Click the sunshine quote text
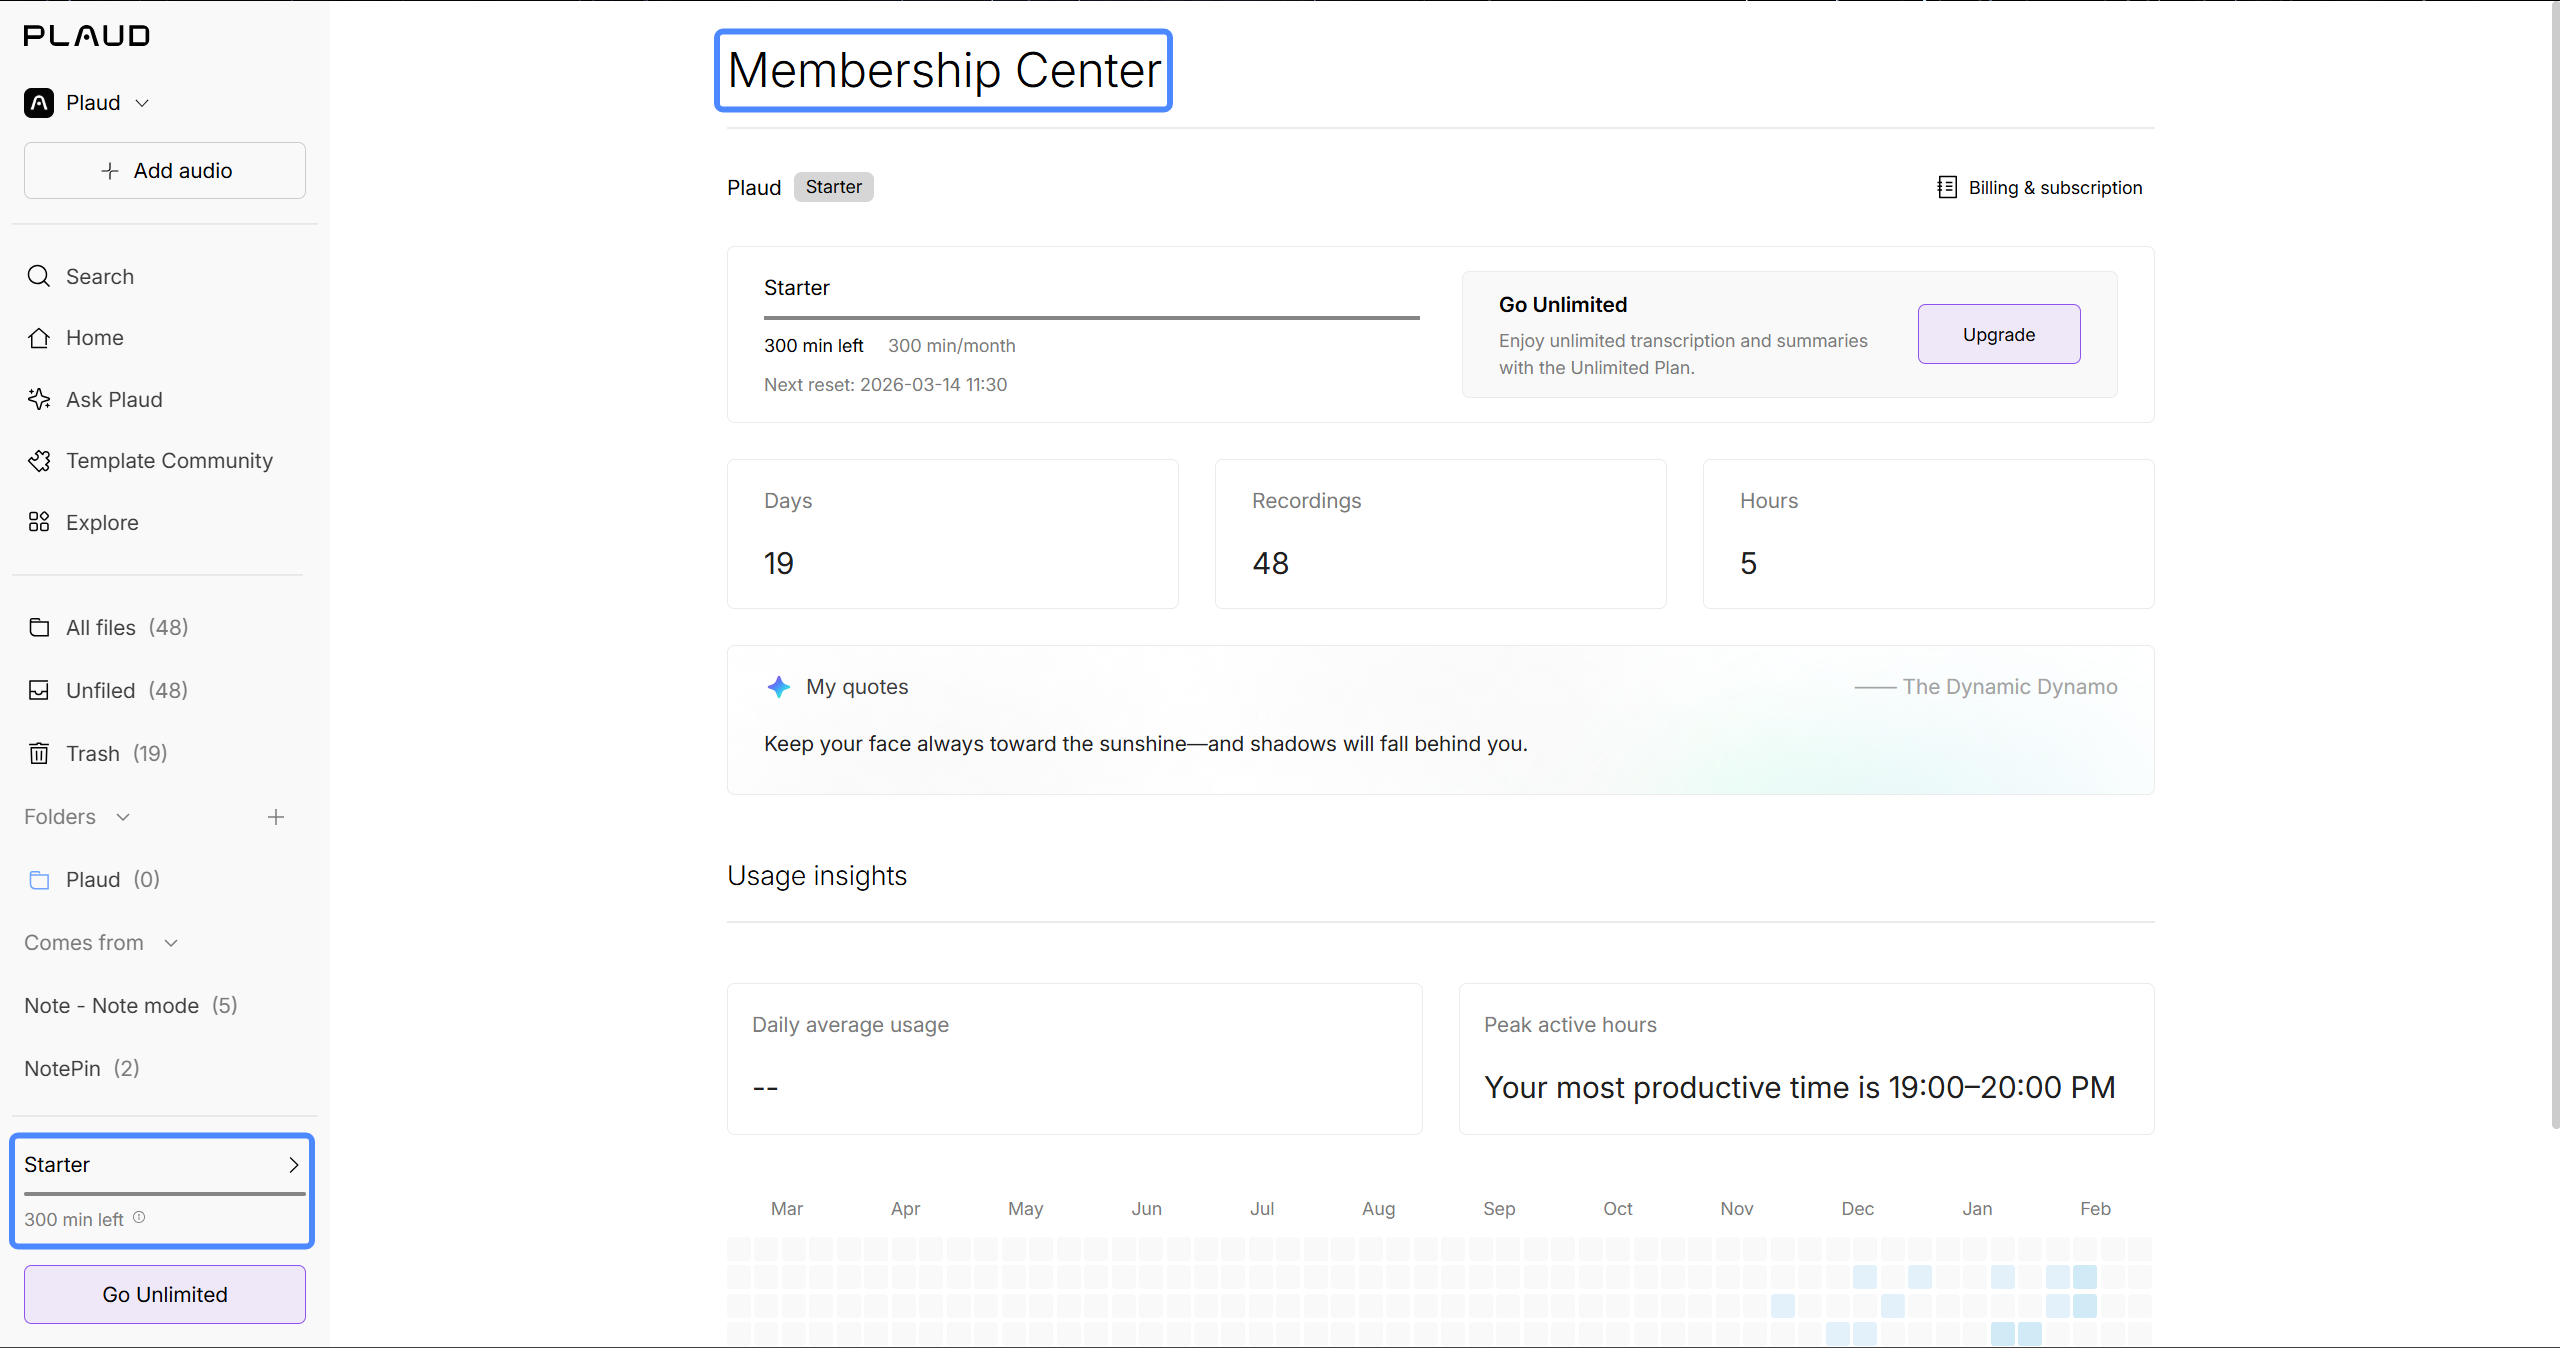The width and height of the screenshot is (2560, 1348). click(1146, 744)
